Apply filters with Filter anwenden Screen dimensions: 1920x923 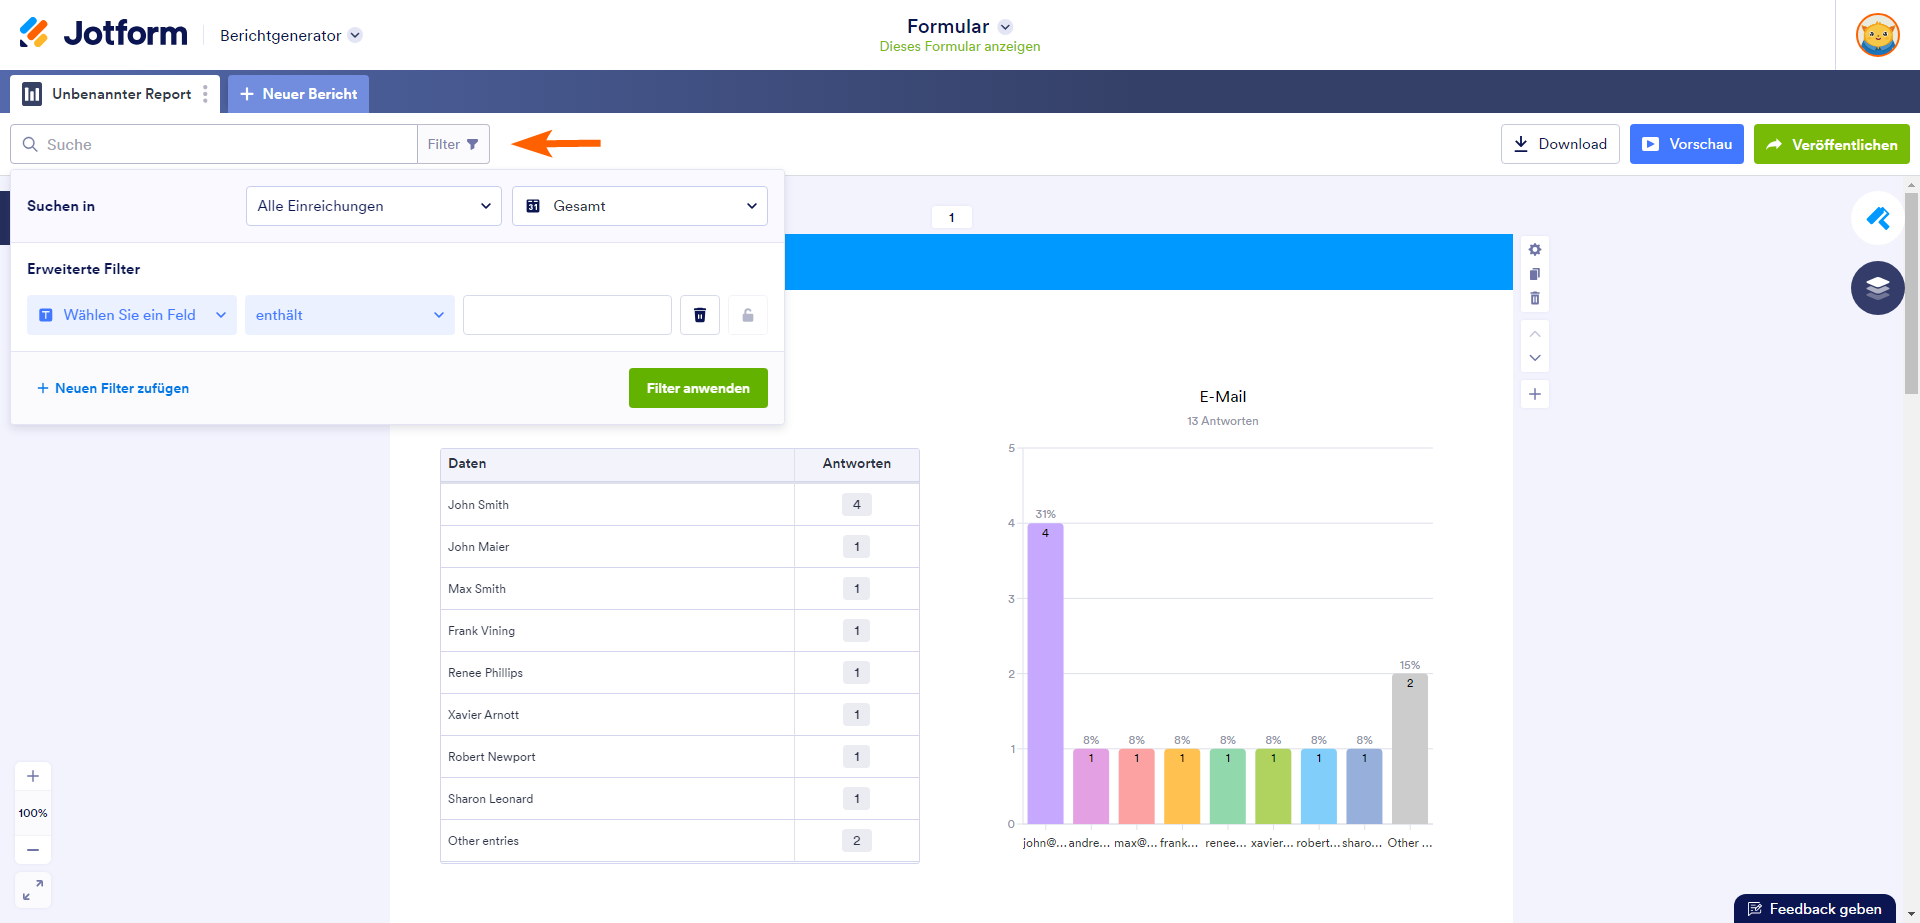pyautogui.click(x=698, y=388)
